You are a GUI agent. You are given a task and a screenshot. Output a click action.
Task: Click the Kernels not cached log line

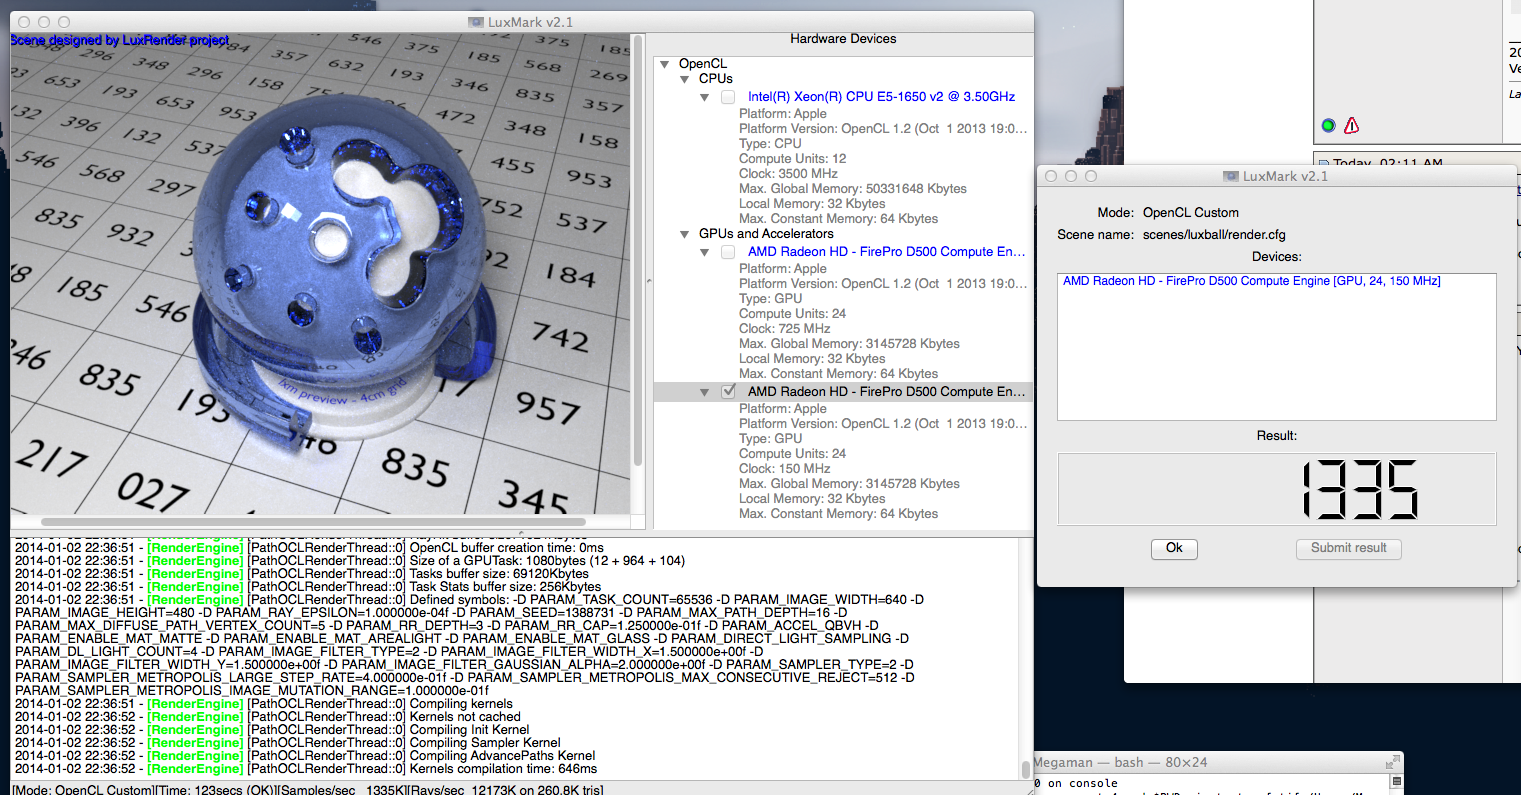point(268,717)
